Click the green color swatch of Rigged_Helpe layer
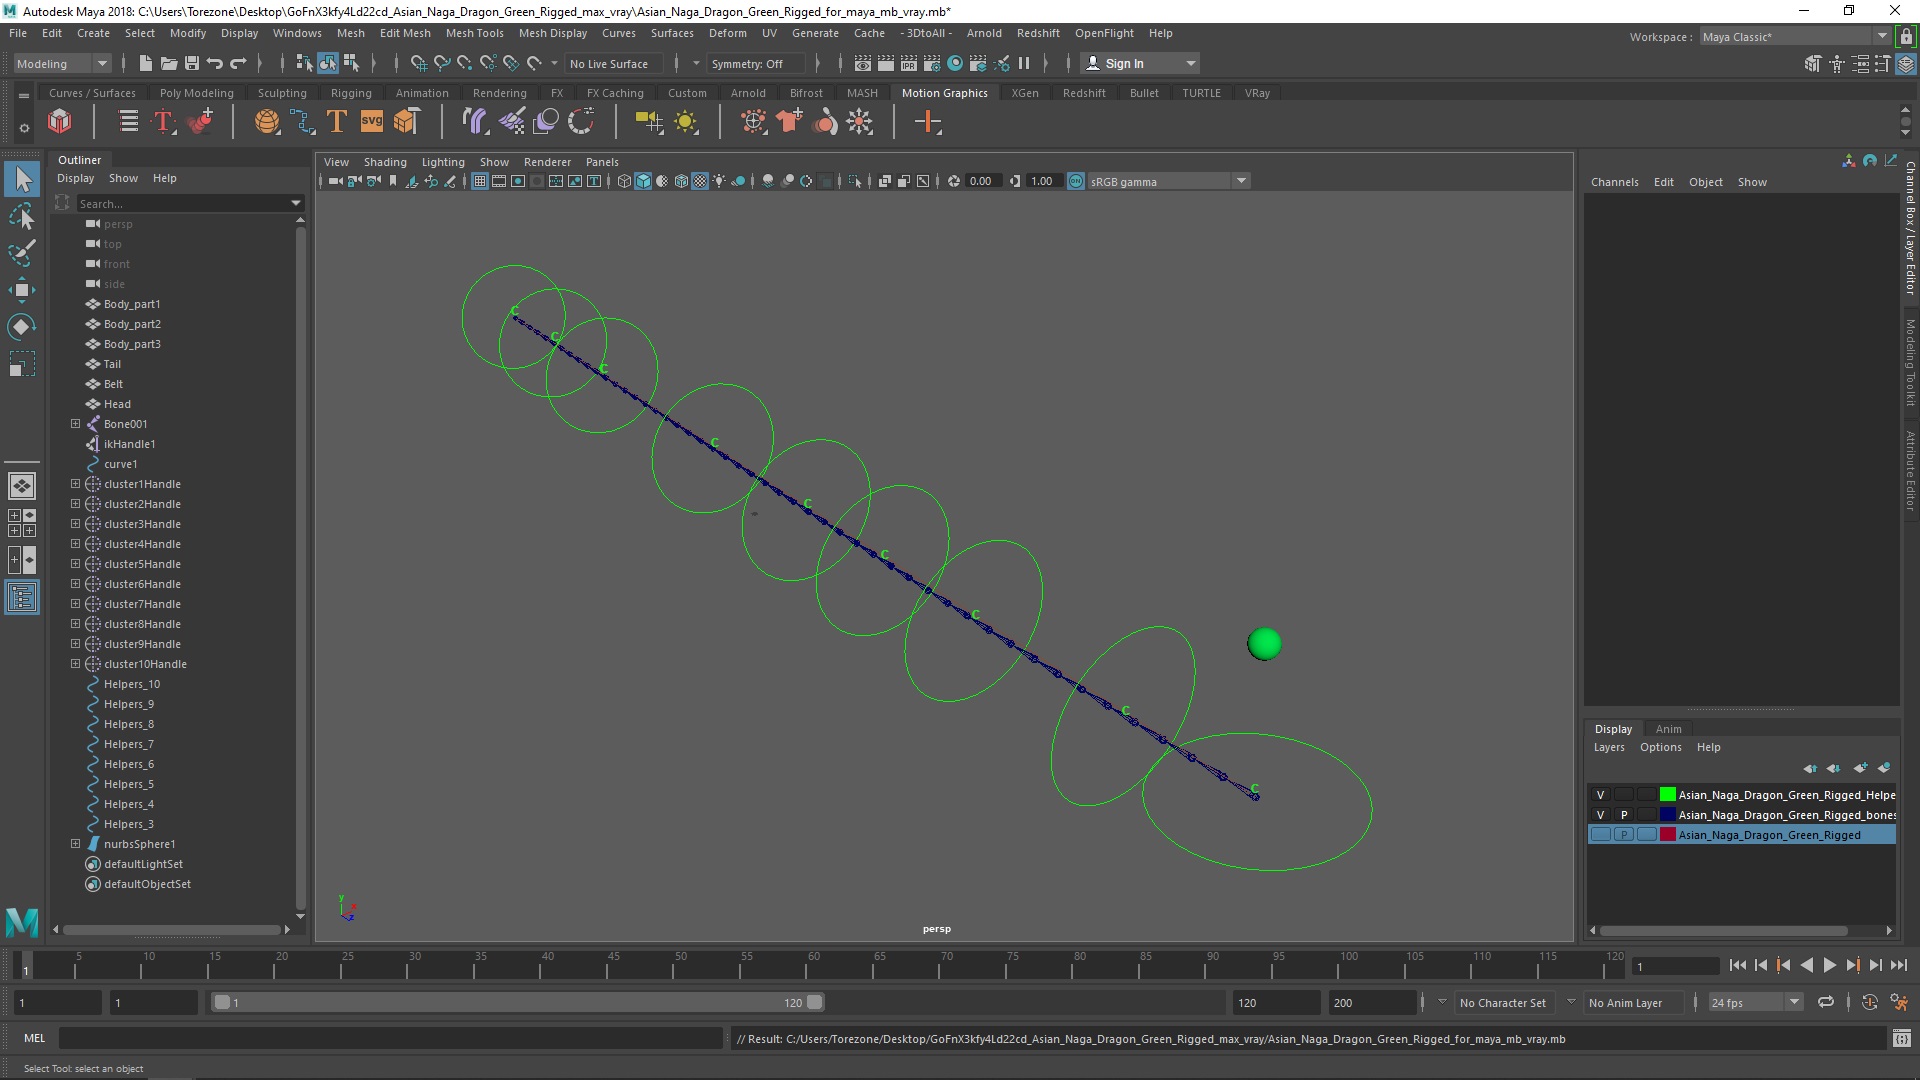 [x=1667, y=795]
